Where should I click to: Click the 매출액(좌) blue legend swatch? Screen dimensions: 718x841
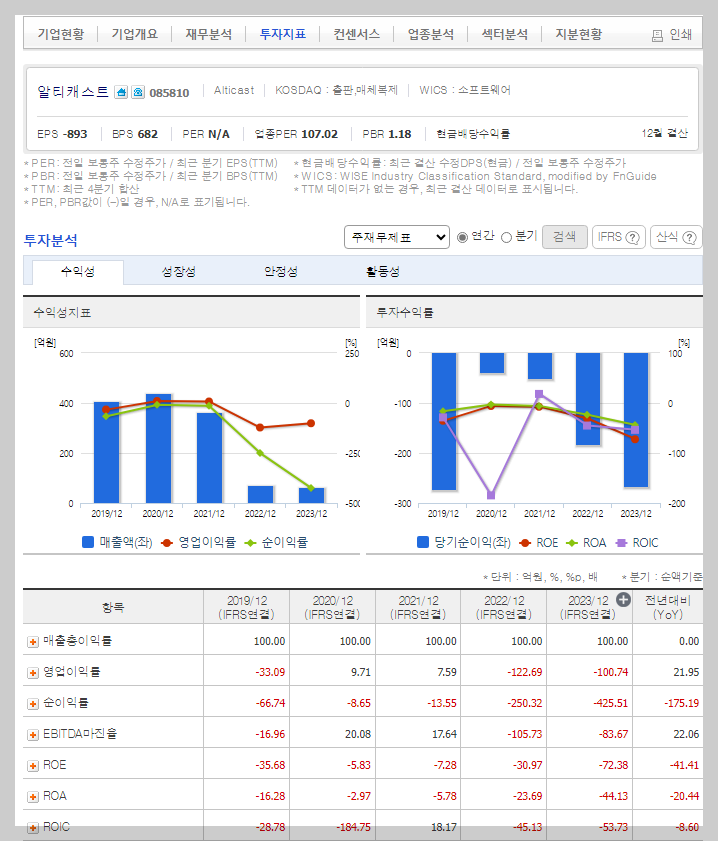pyautogui.click(x=88, y=542)
